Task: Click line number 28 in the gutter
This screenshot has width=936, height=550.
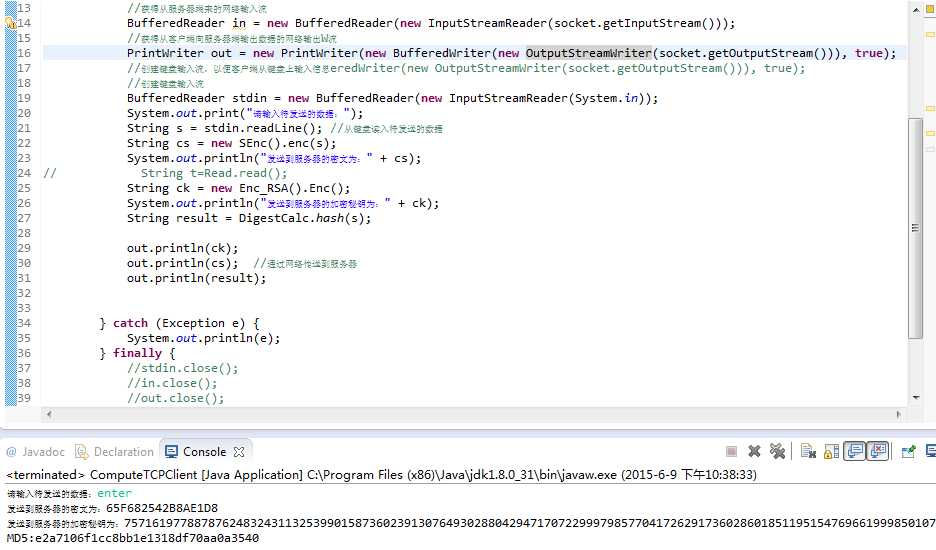Action: point(24,233)
